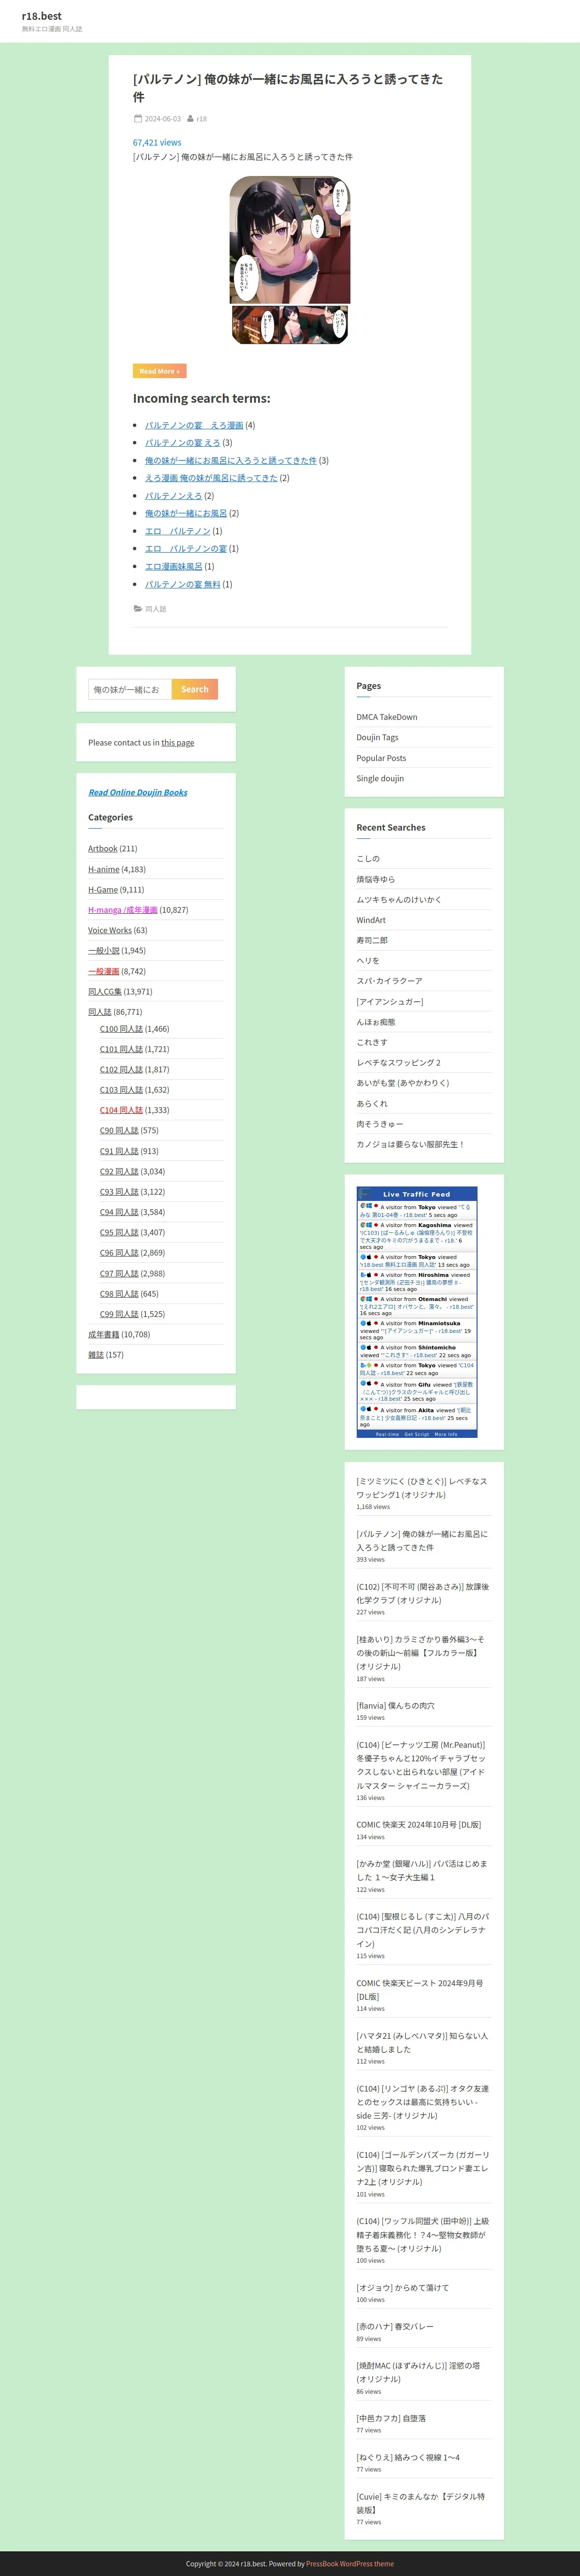Viewport: 580px width, 2576px height.
Task: Open the 成年書籍 category
Action: pyautogui.click(x=104, y=1334)
